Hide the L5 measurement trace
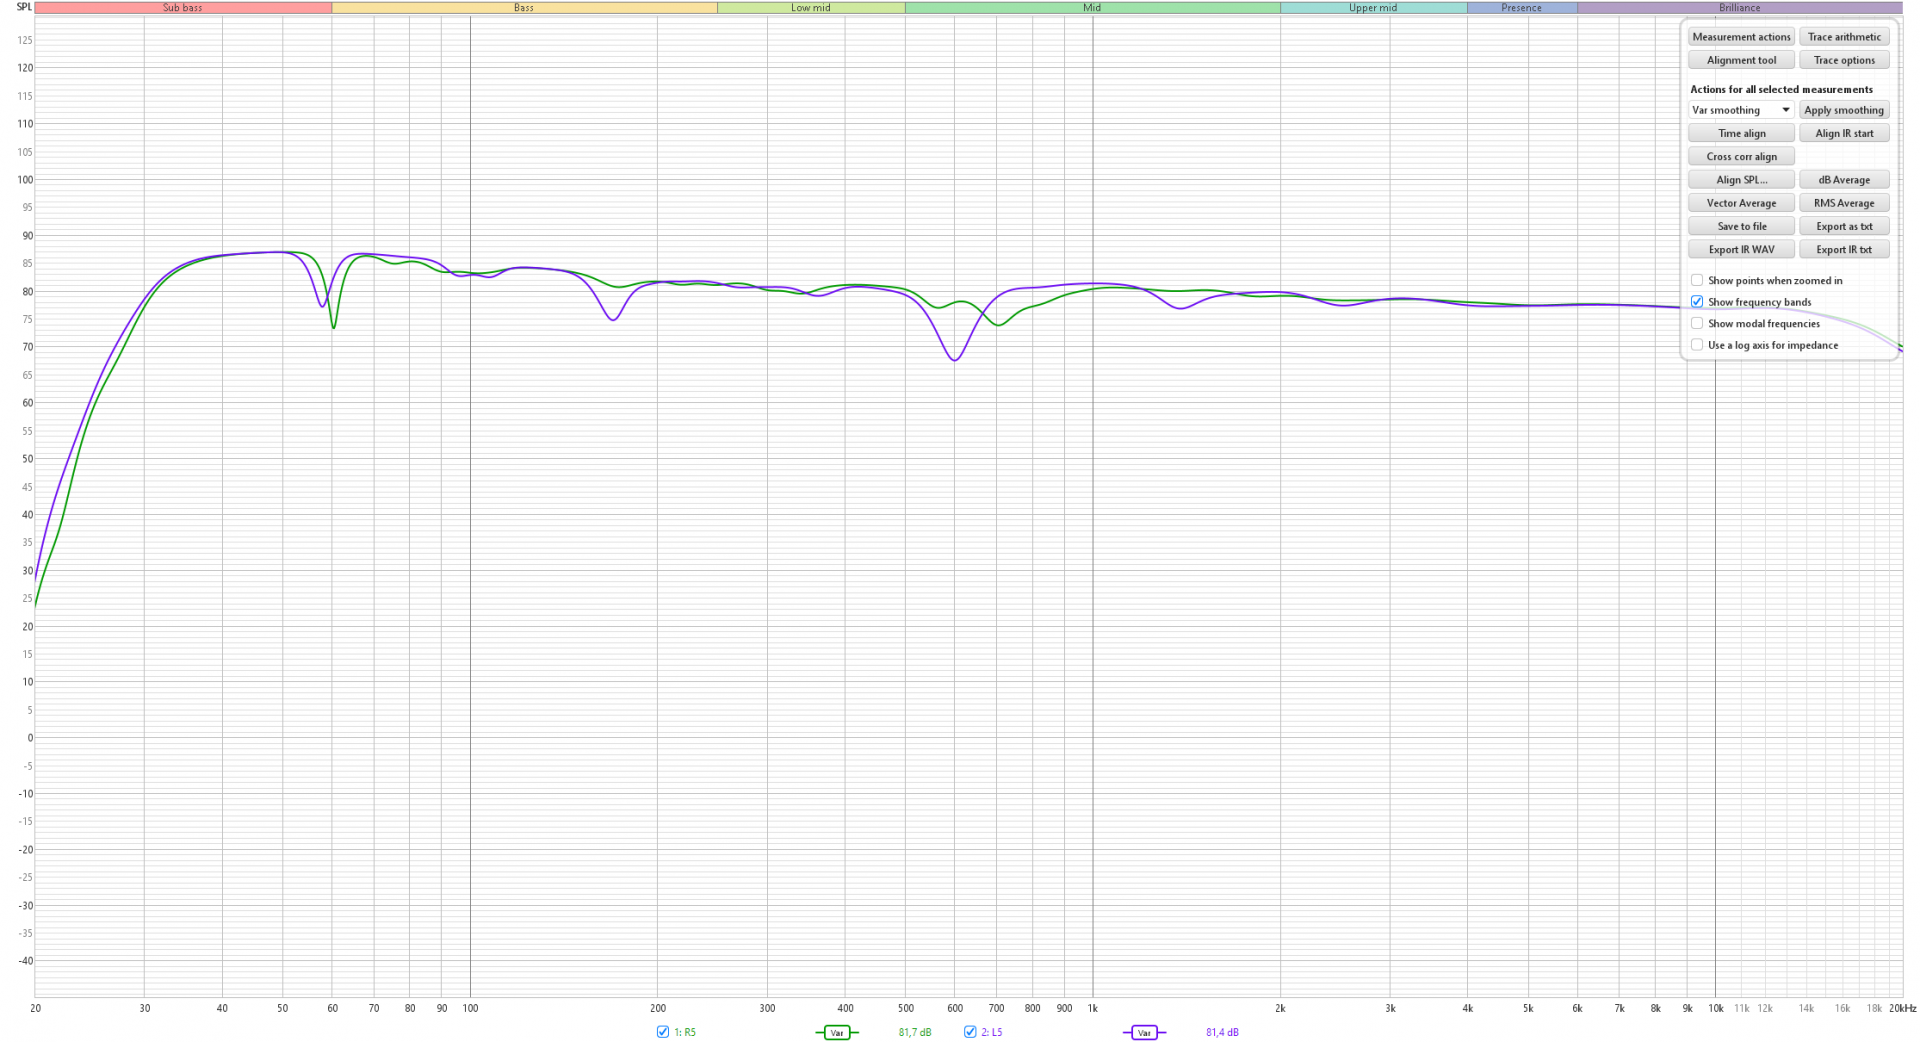The height and width of the screenshot is (1042, 1920). click(x=970, y=1032)
